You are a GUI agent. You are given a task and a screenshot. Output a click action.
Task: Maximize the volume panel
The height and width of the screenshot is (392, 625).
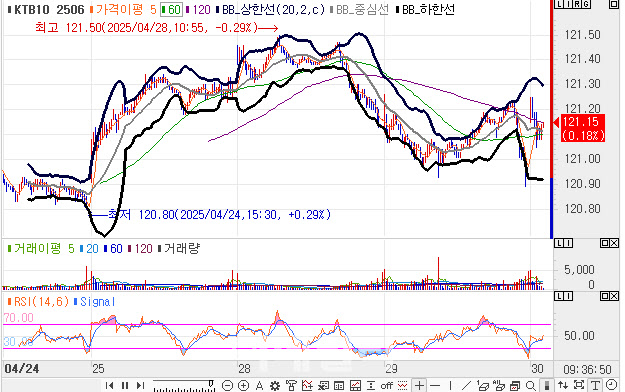pyautogui.click(x=605, y=243)
